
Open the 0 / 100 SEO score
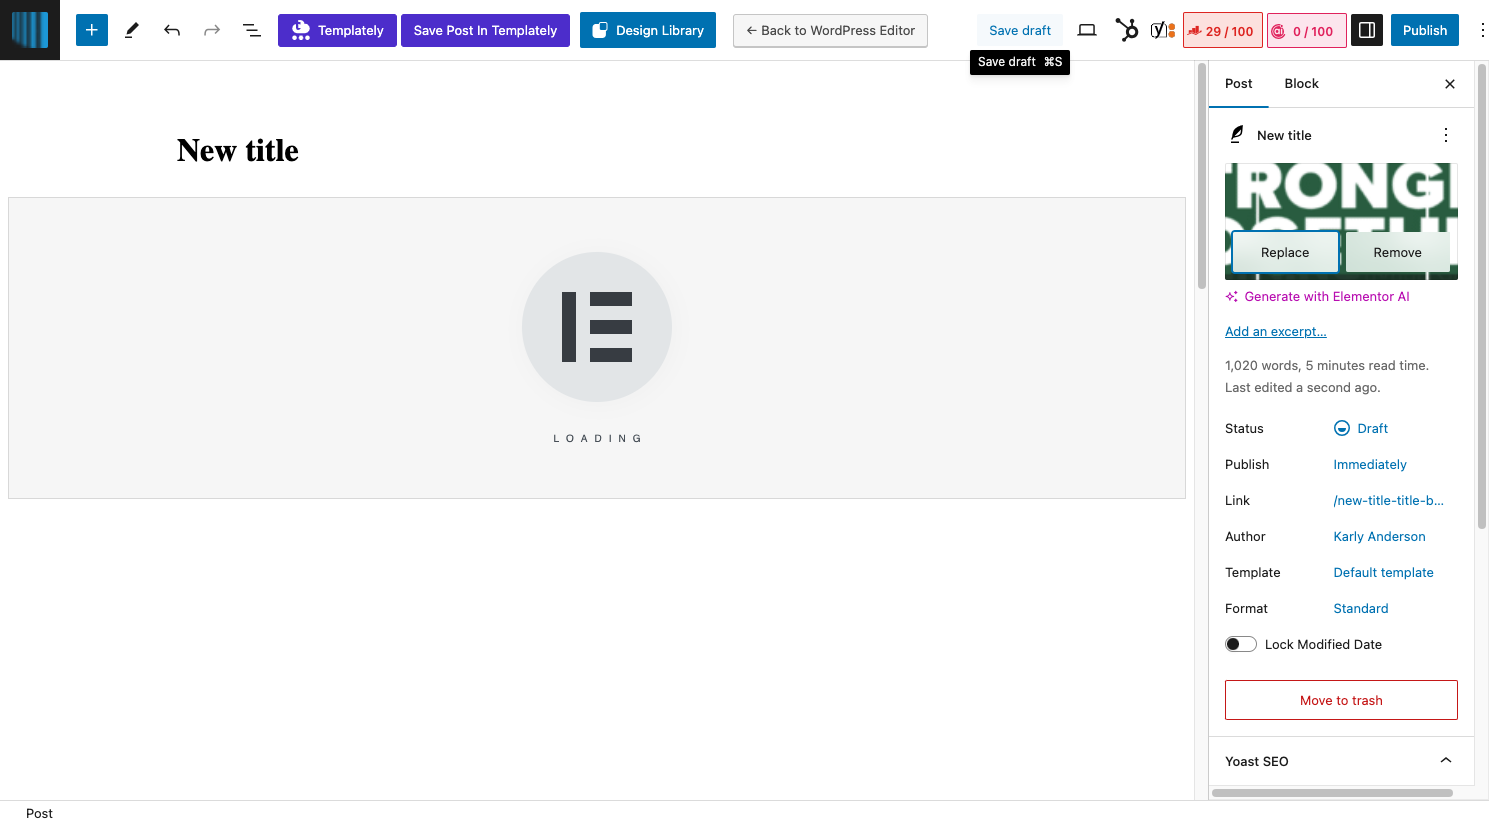point(1307,30)
